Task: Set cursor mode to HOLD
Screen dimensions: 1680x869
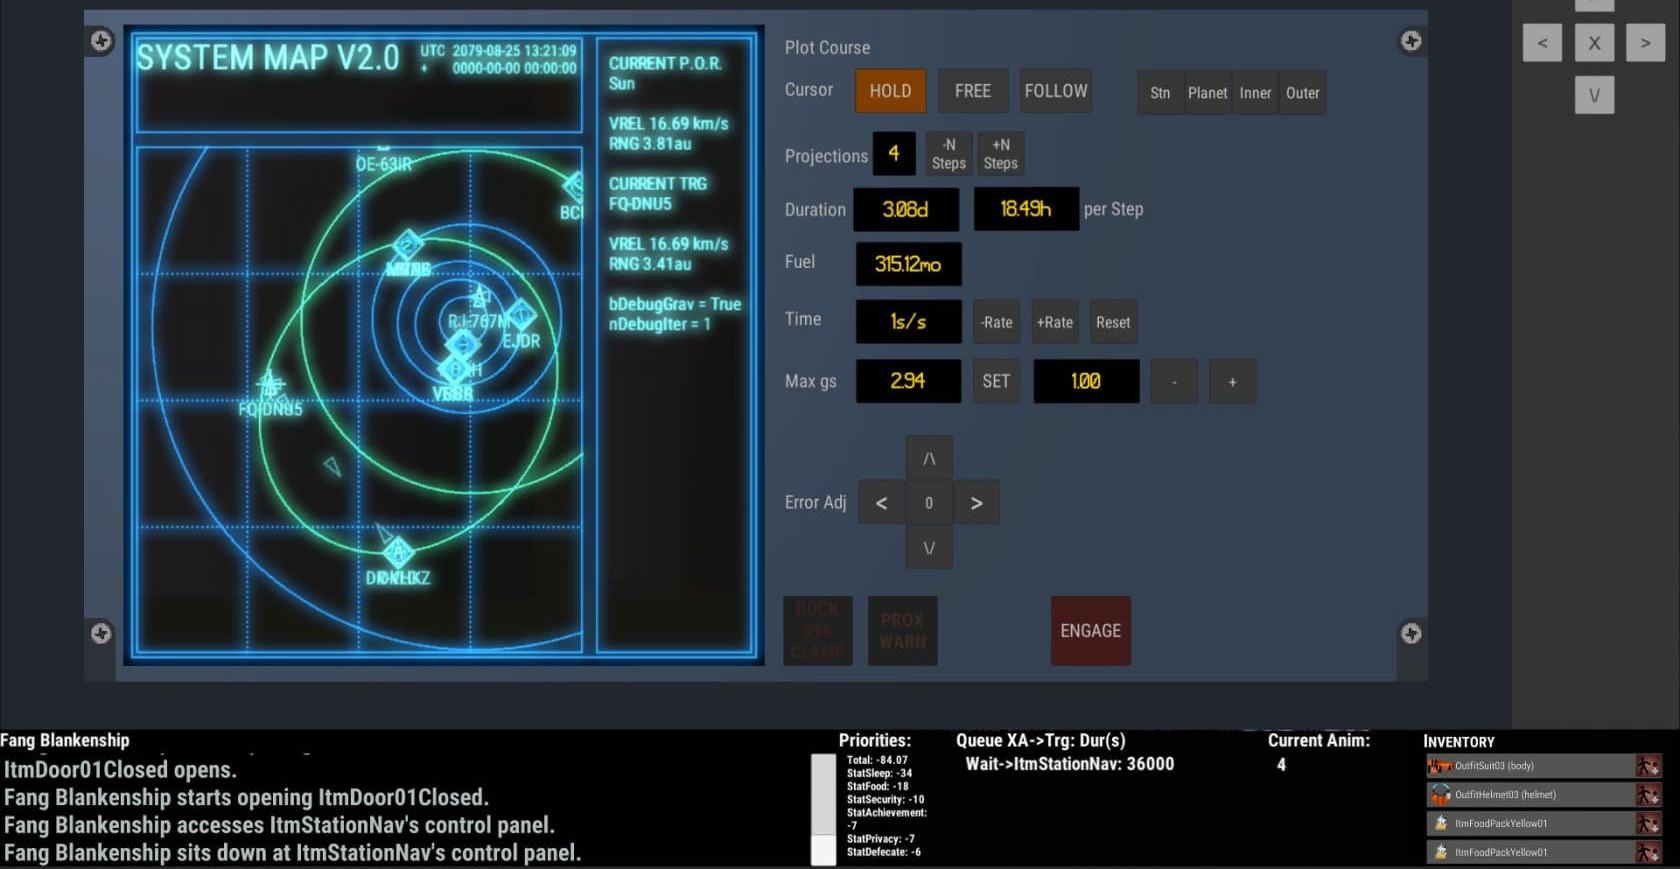Action: pyautogui.click(x=890, y=91)
